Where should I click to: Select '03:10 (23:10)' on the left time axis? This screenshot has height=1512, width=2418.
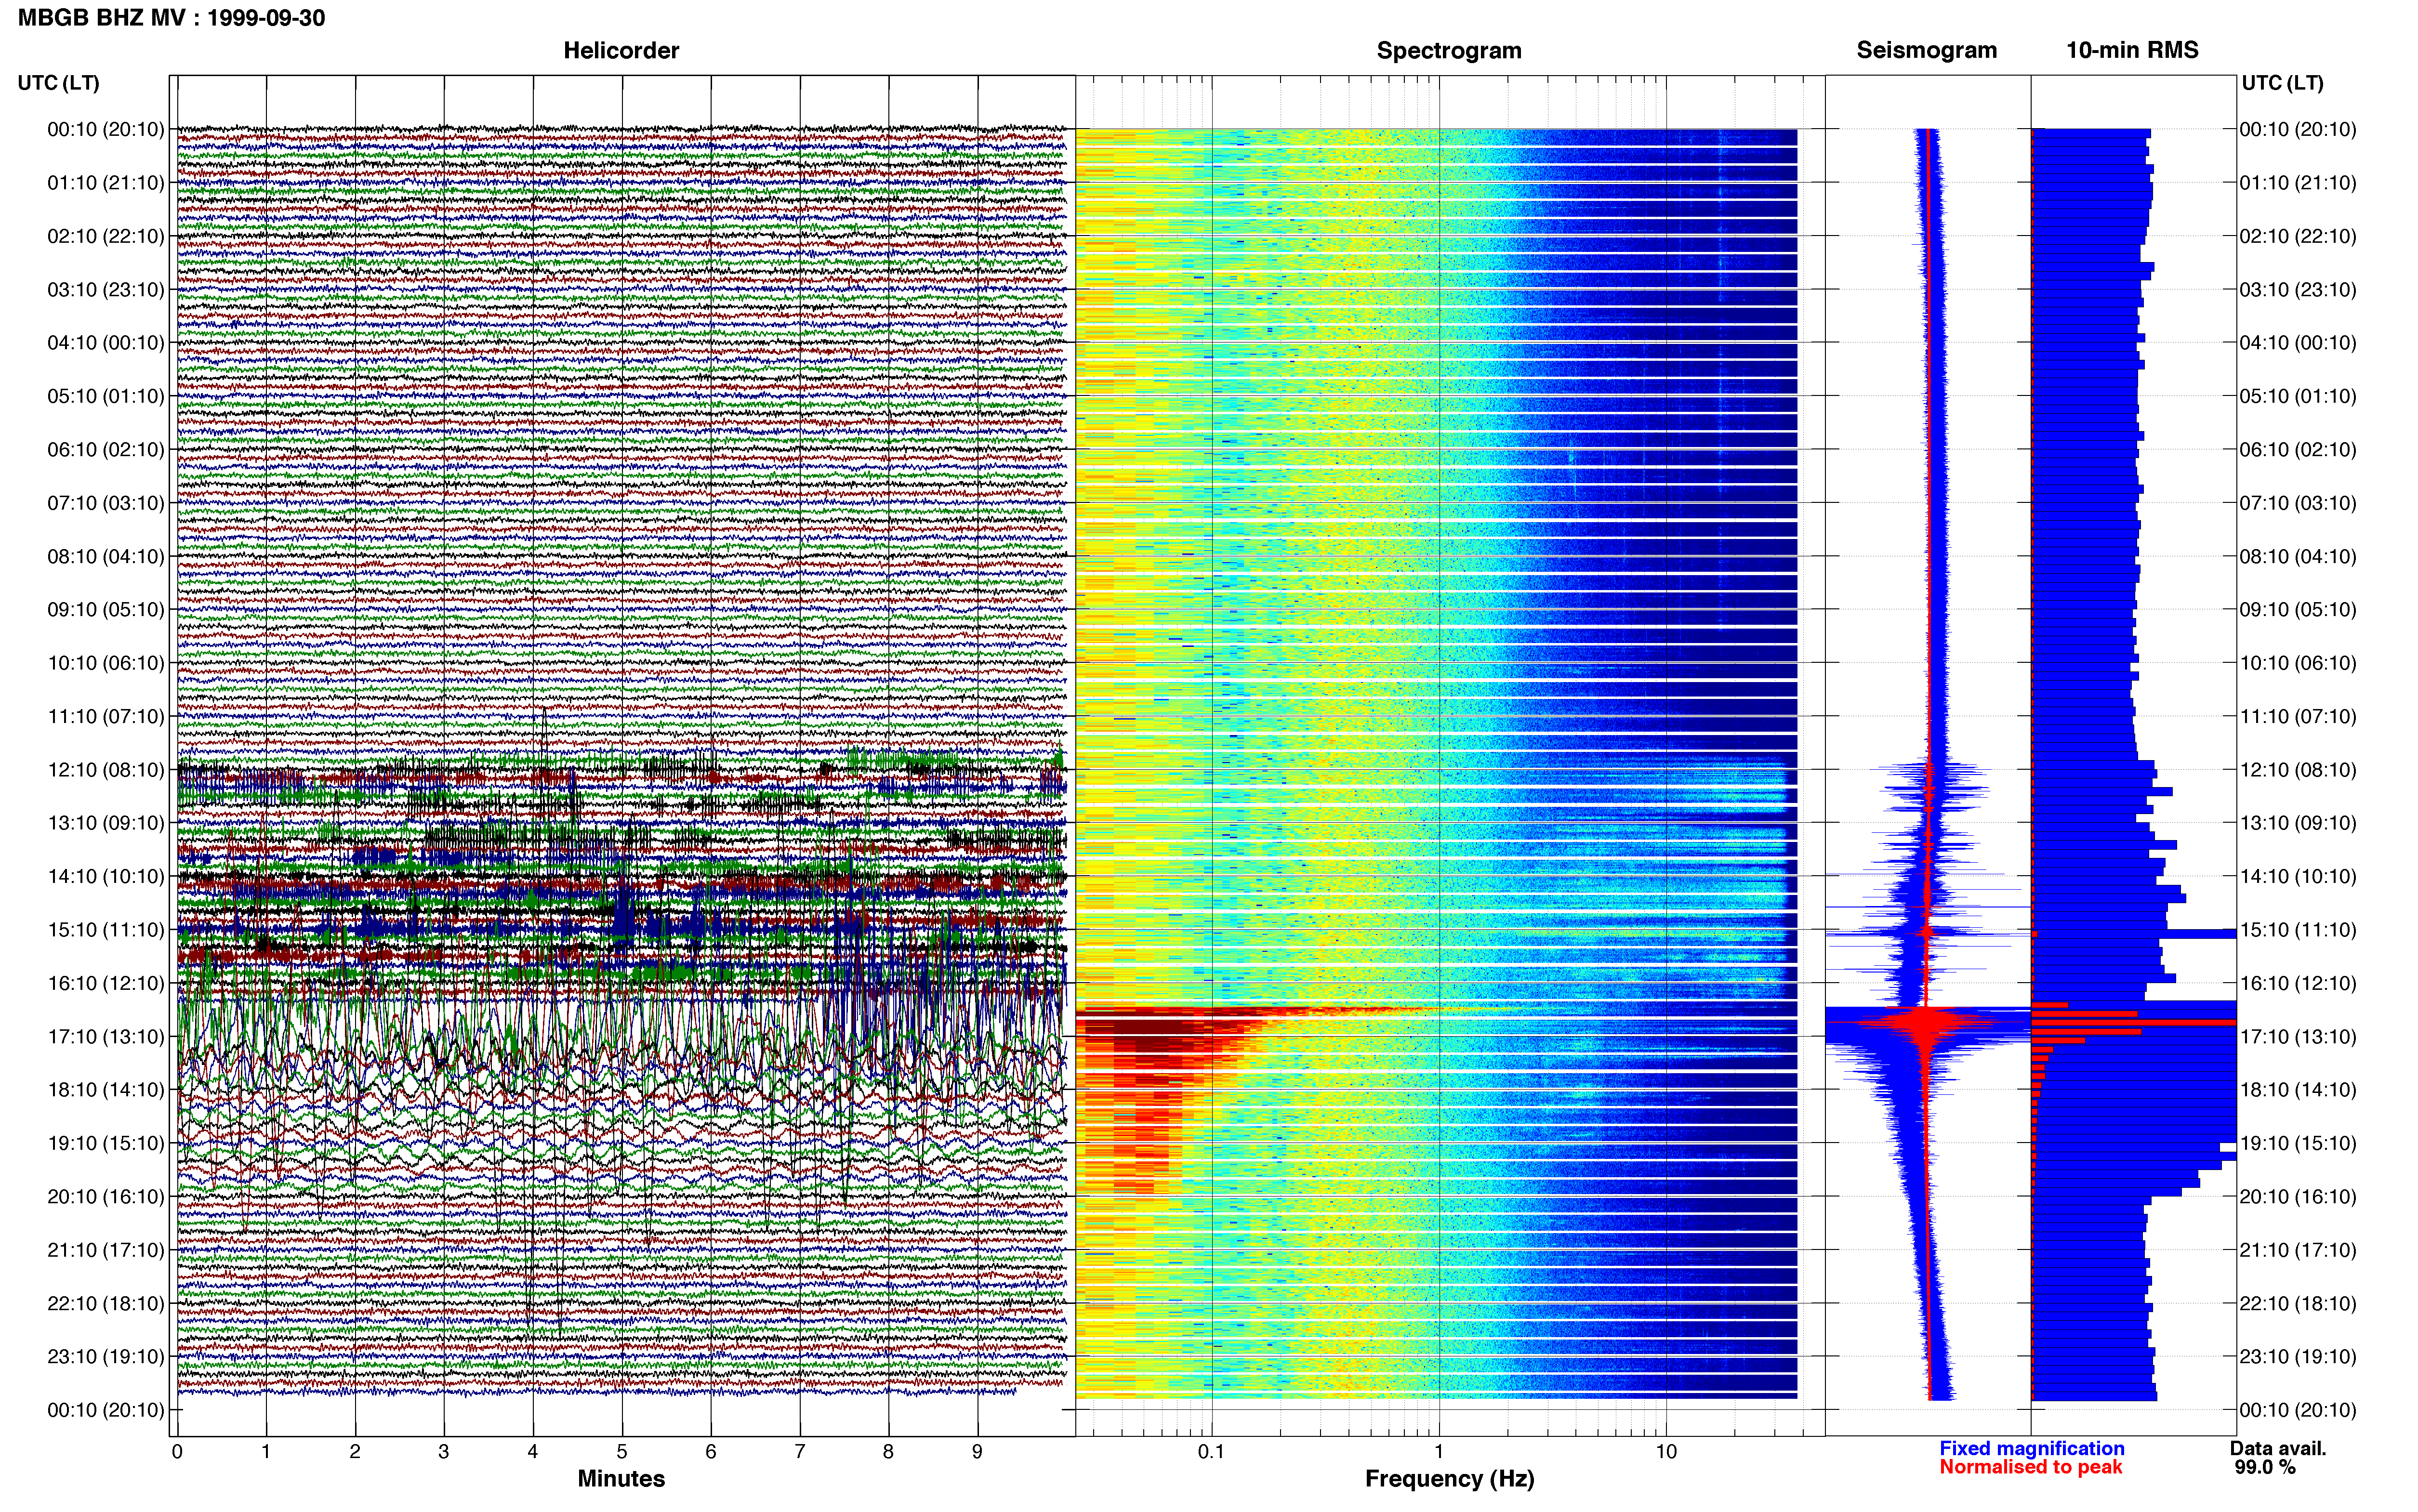[106, 290]
